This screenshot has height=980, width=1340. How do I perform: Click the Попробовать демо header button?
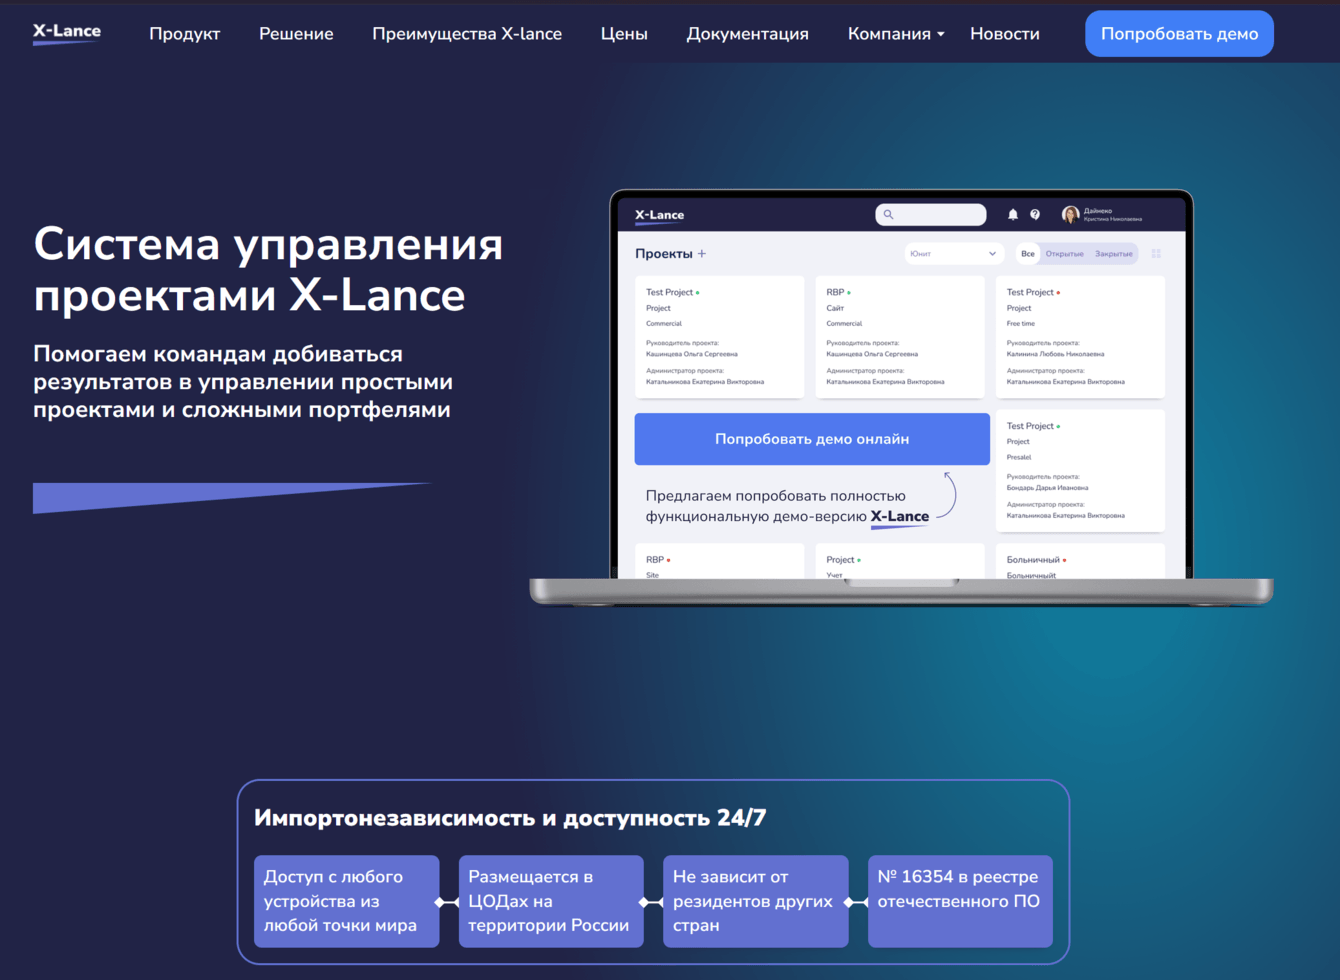point(1180,34)
